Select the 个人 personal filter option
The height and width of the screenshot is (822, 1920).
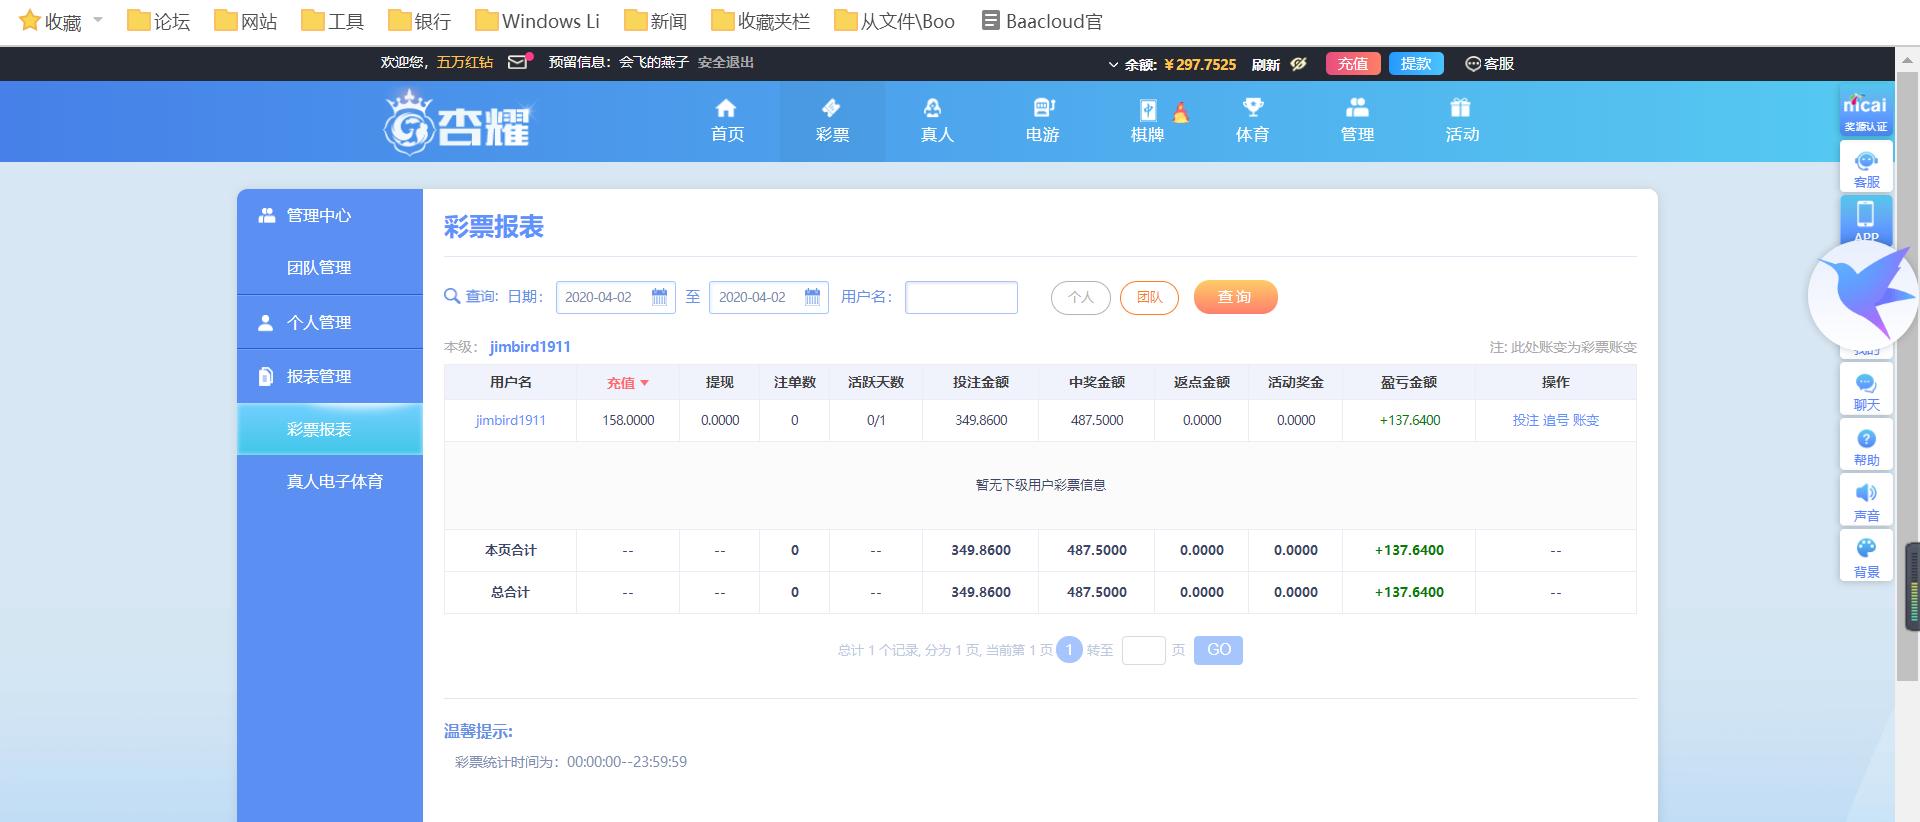pos(1080,298)
